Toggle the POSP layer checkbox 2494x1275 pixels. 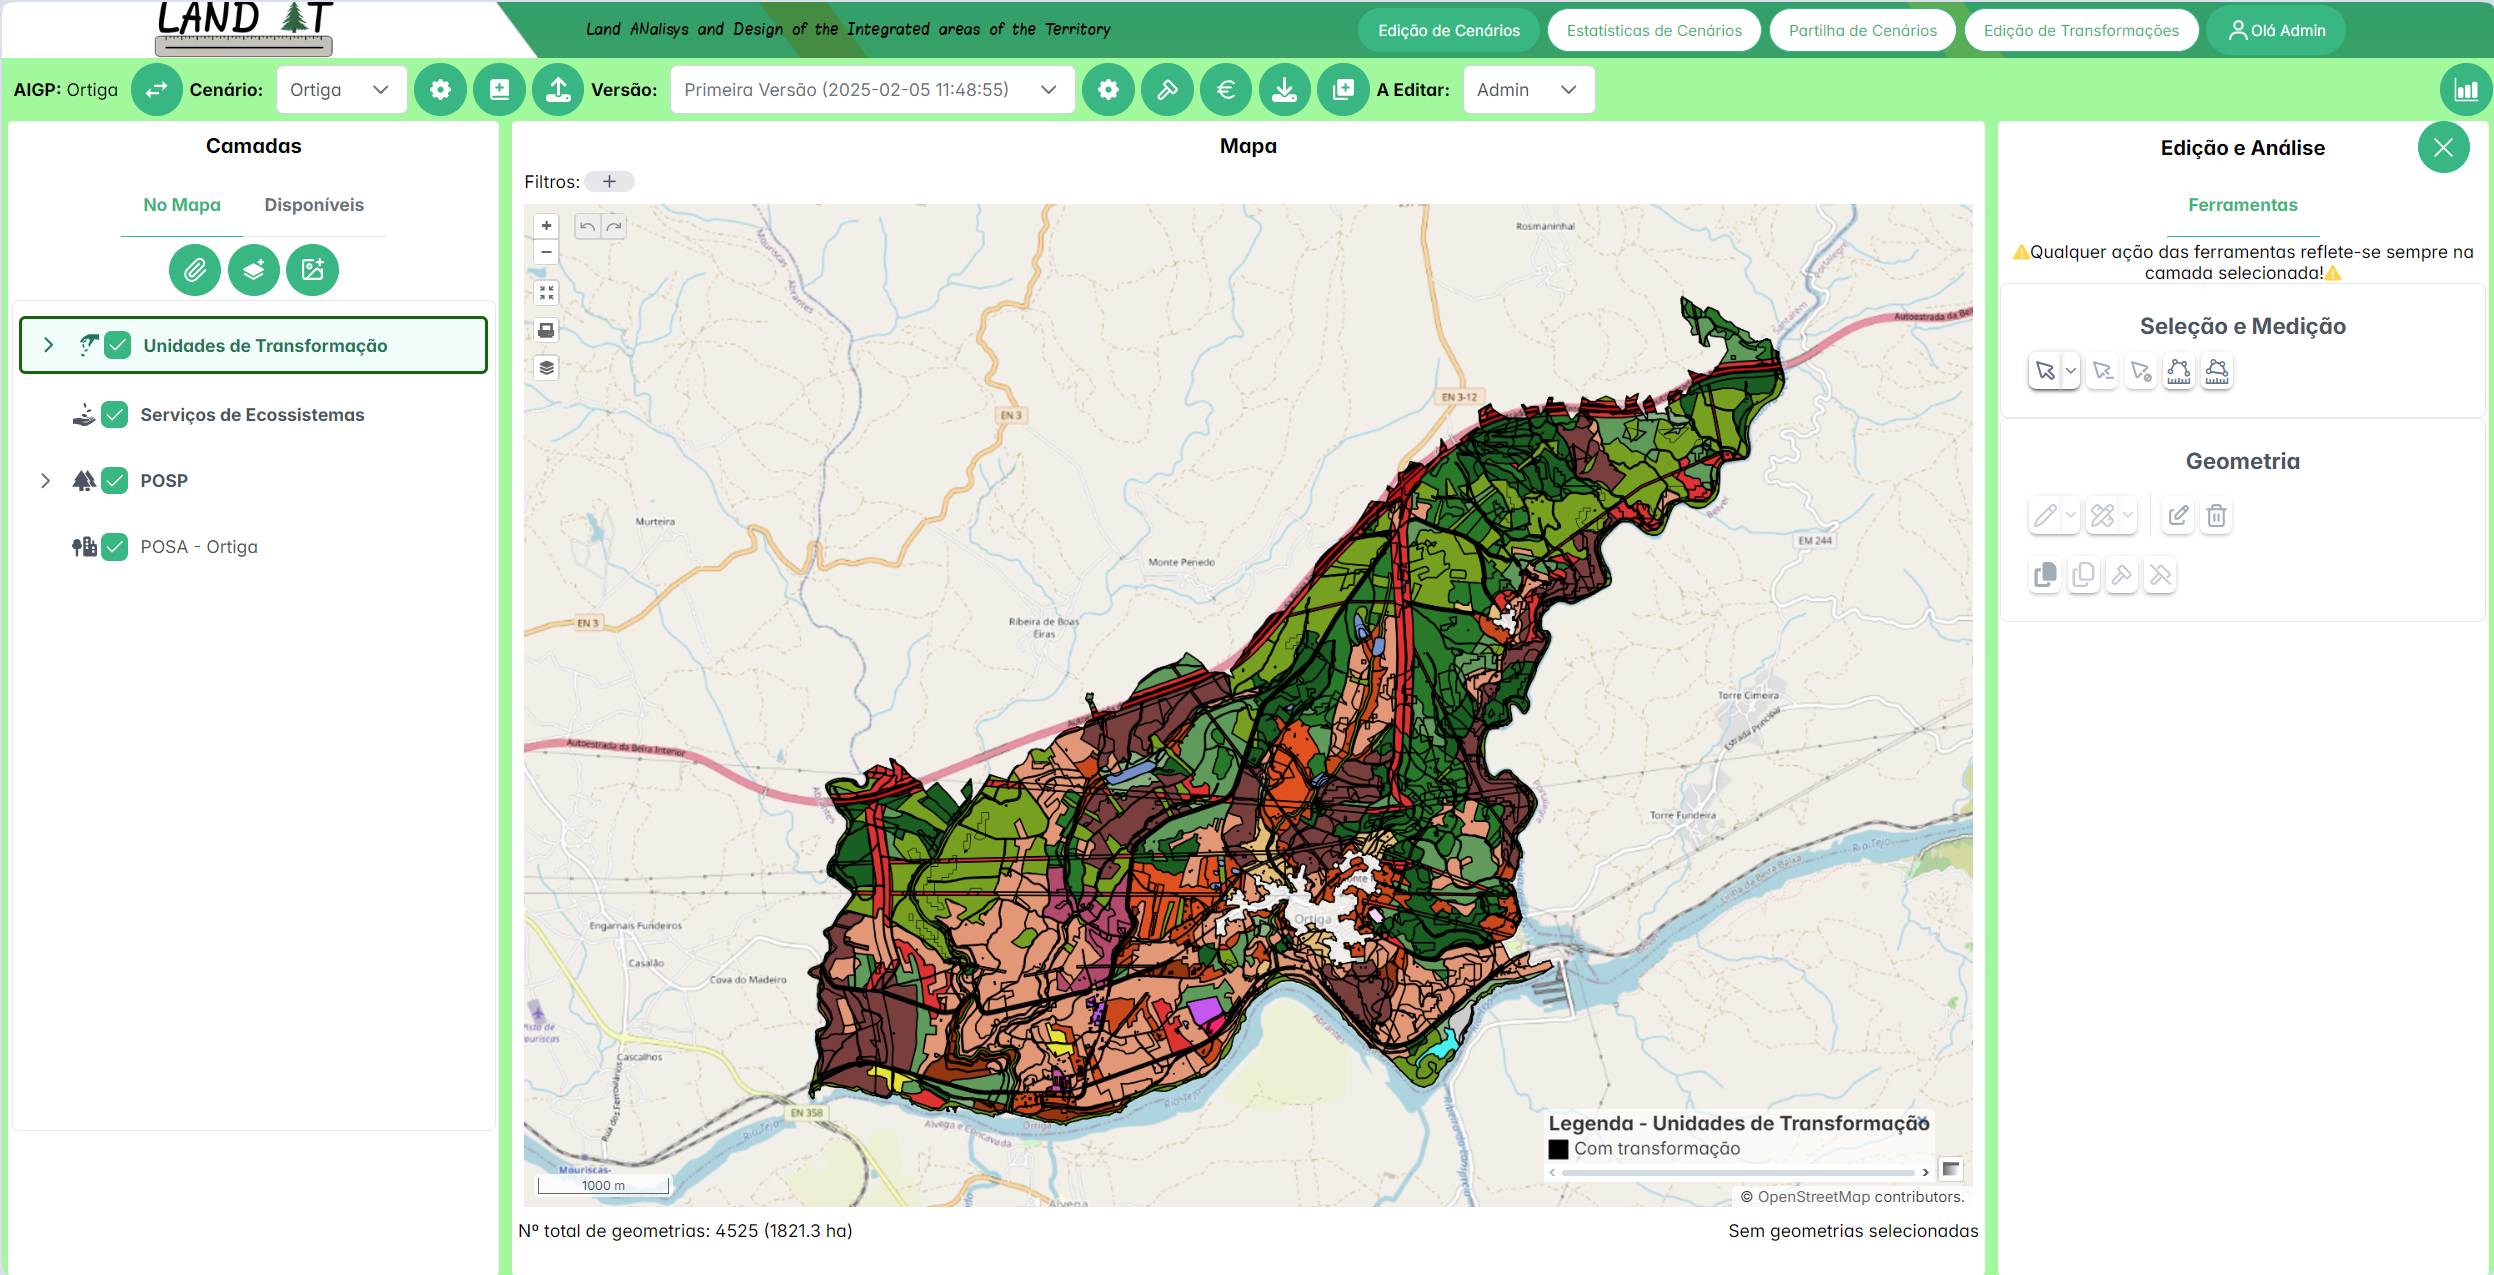(116, 481)
